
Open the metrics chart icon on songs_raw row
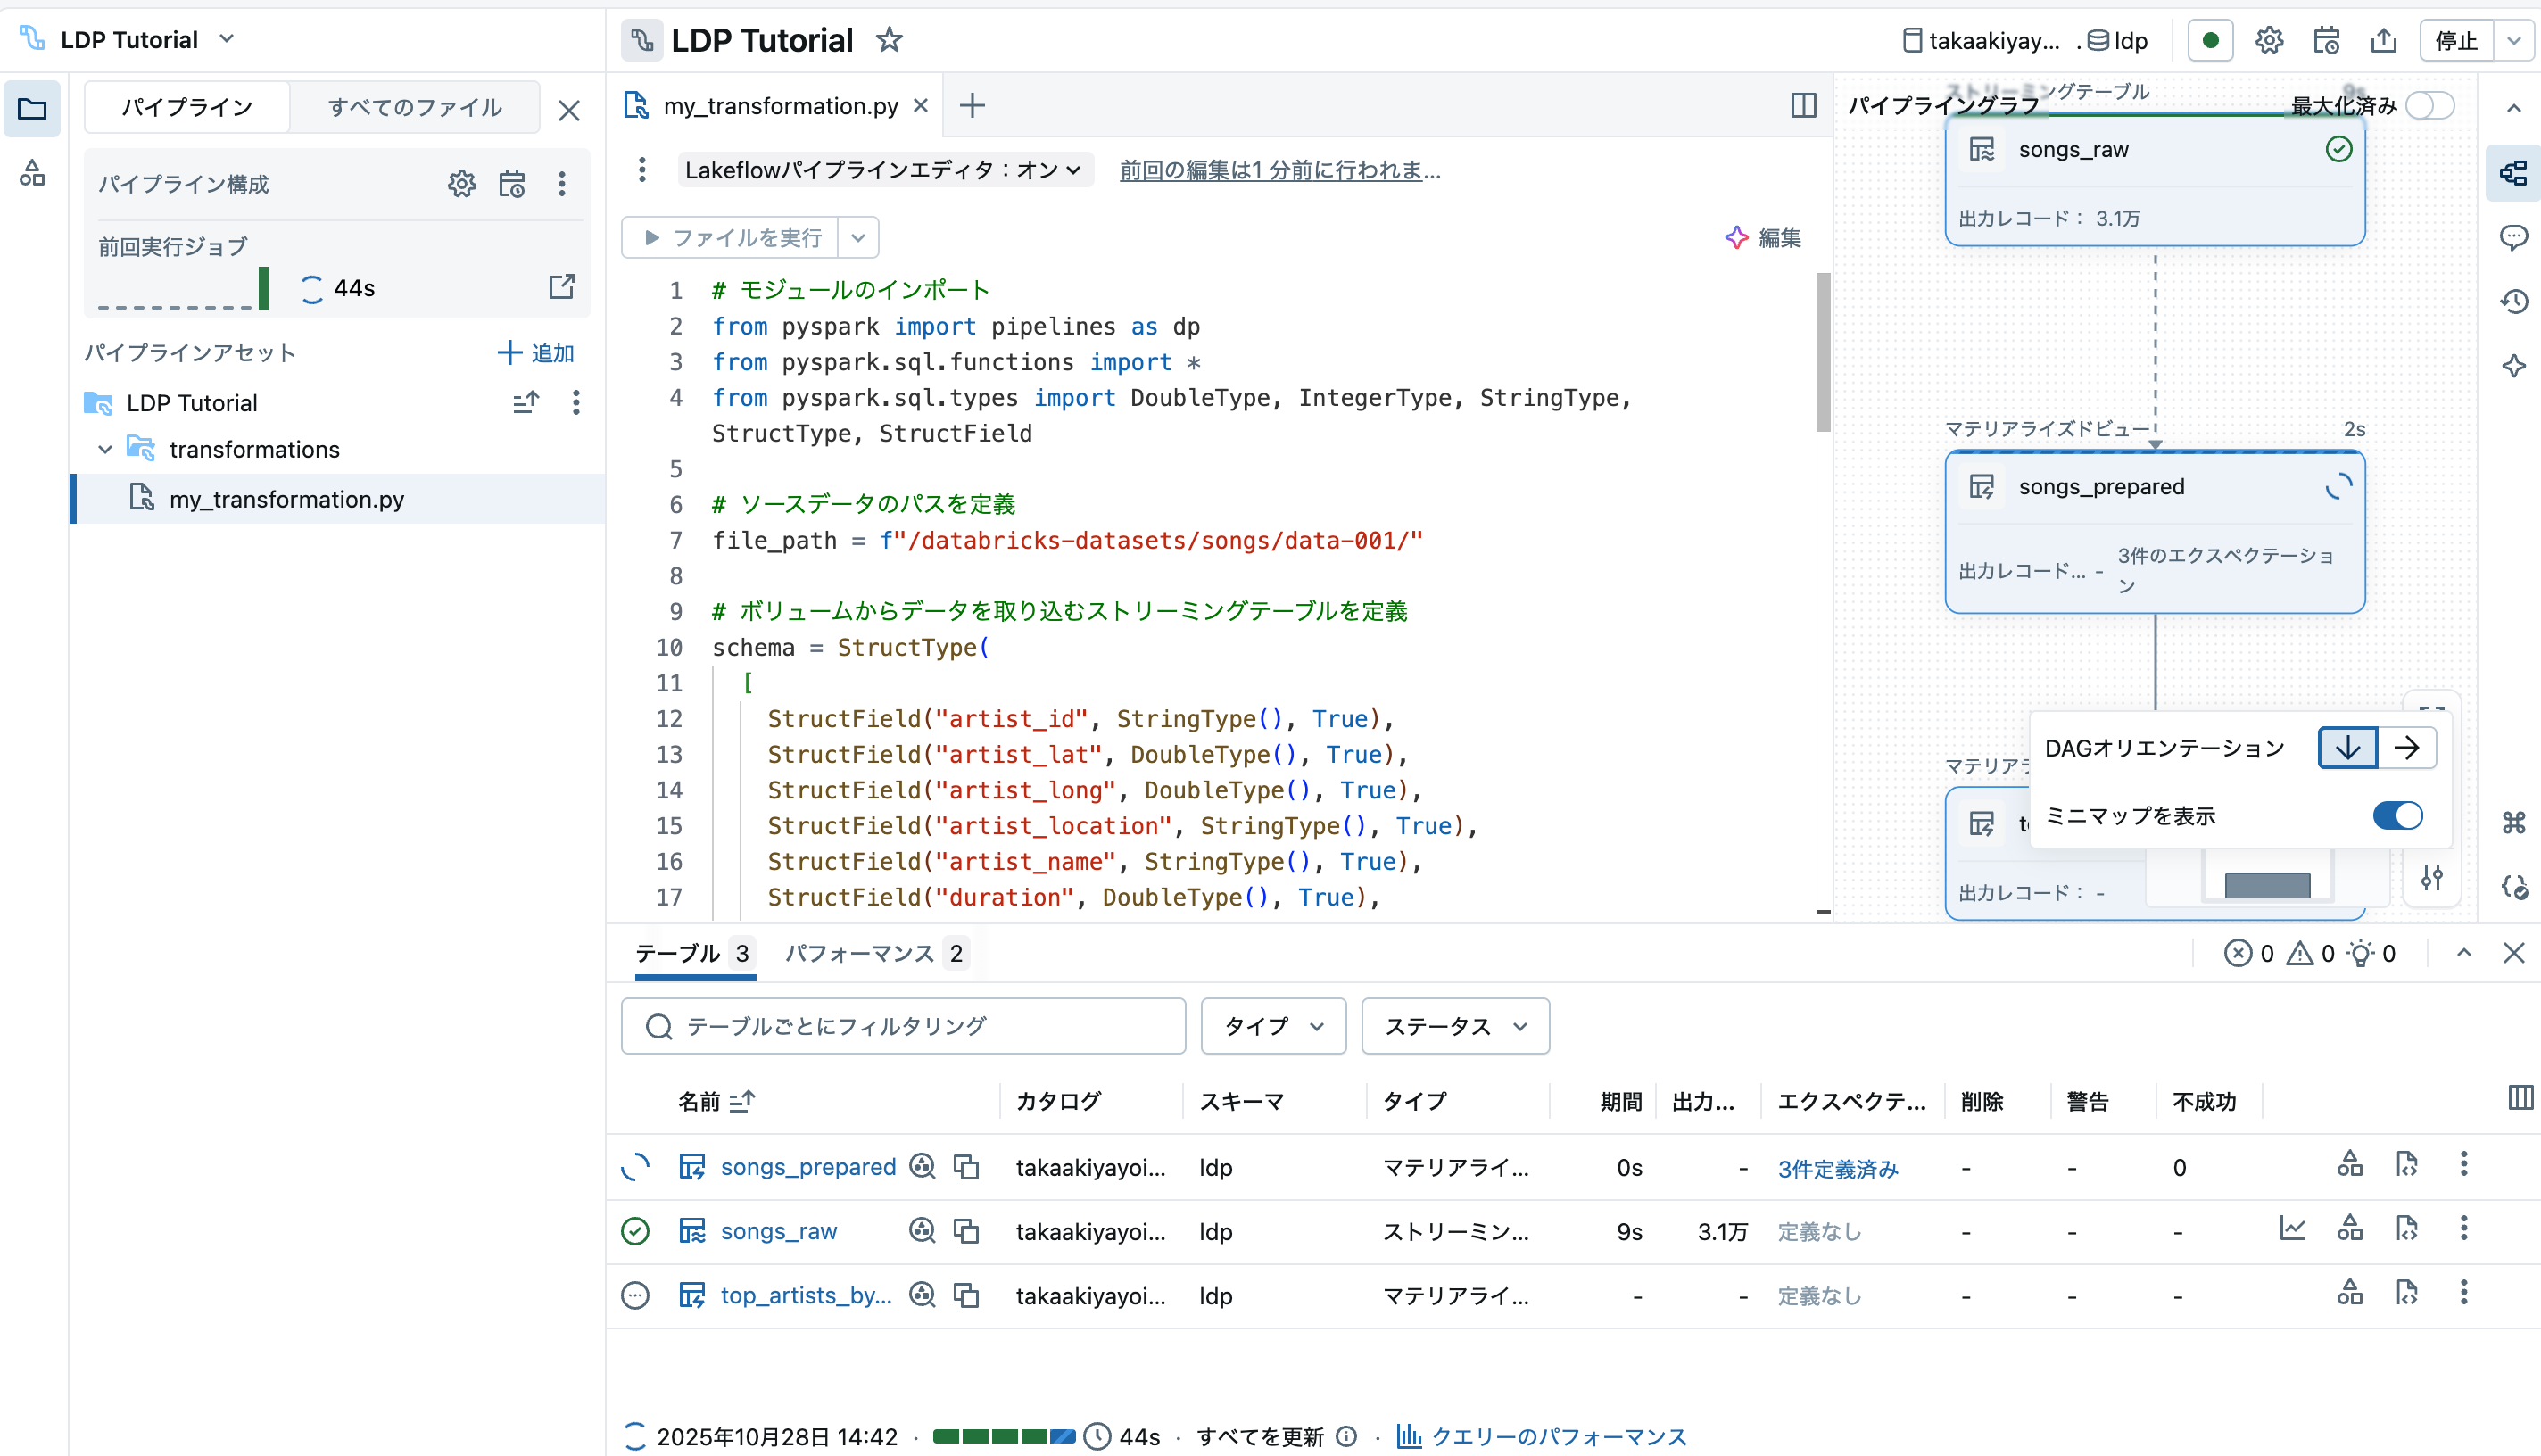[2293, 1229]
